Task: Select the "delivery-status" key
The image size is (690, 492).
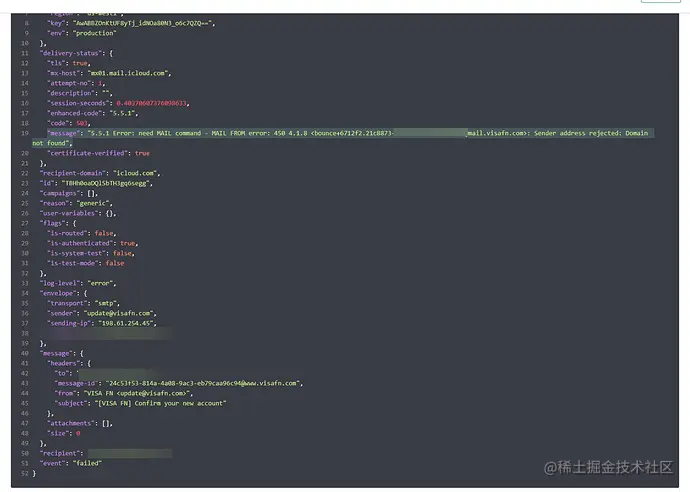Action: 69,53
